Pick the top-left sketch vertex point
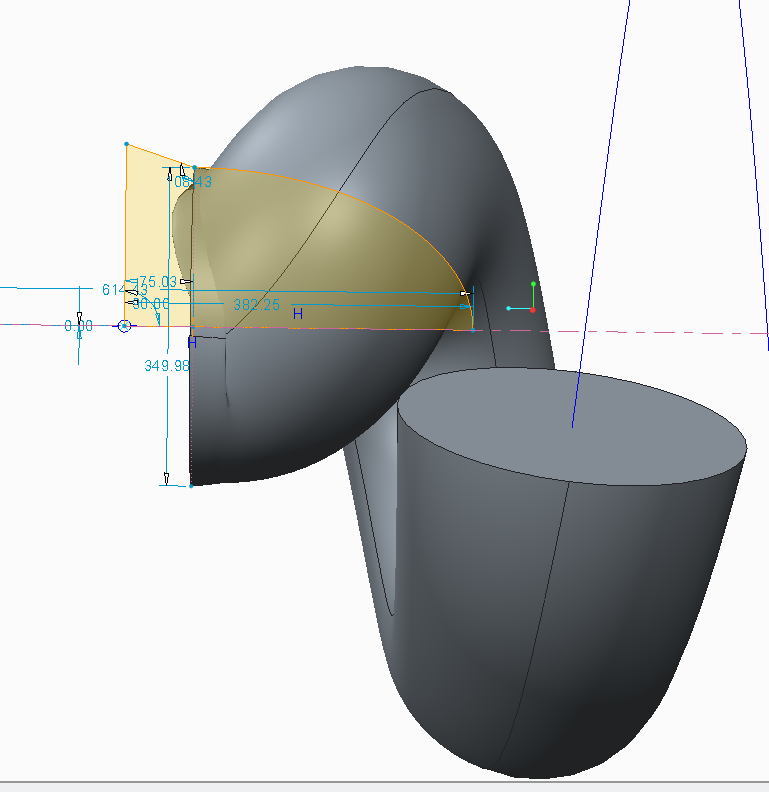Screen dimensions: 769x792 coord(126,145)
